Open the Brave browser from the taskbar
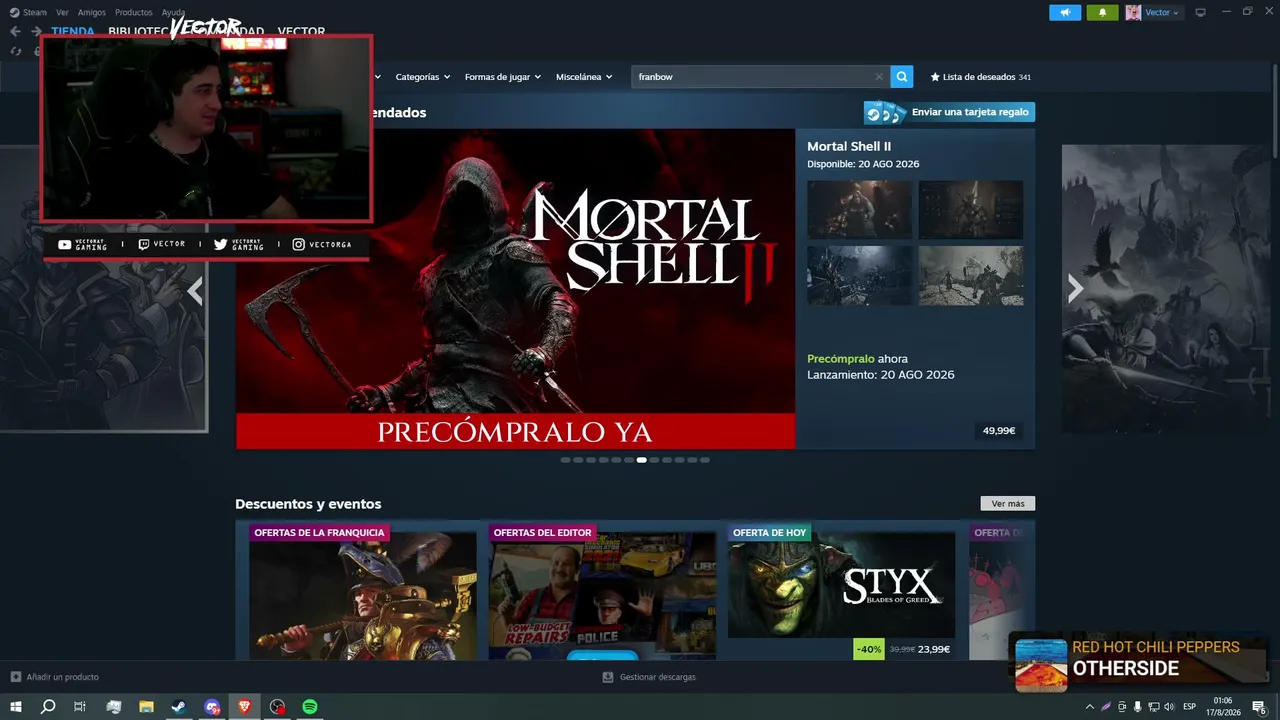This screenshot has height=720, width=1280. click(245, 707)
